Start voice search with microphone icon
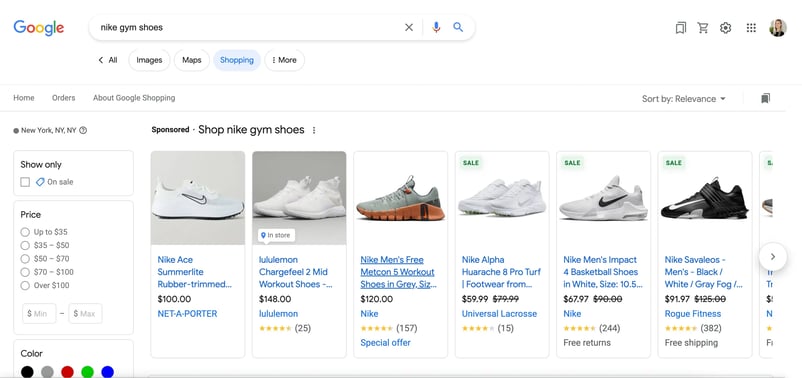The image size is (802, 378). [436, 28]
